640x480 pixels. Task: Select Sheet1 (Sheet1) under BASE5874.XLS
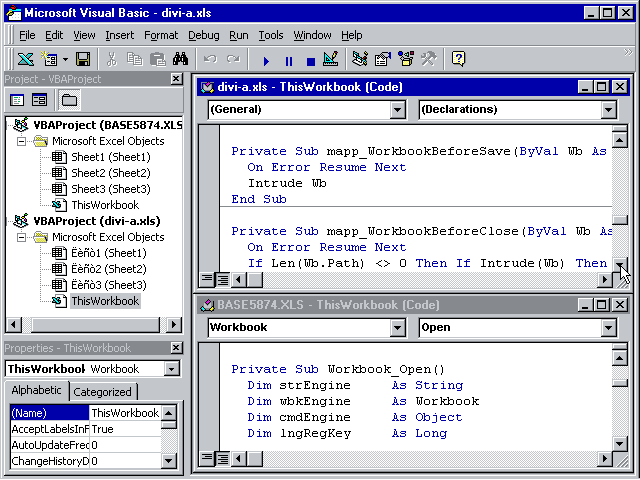111,157
